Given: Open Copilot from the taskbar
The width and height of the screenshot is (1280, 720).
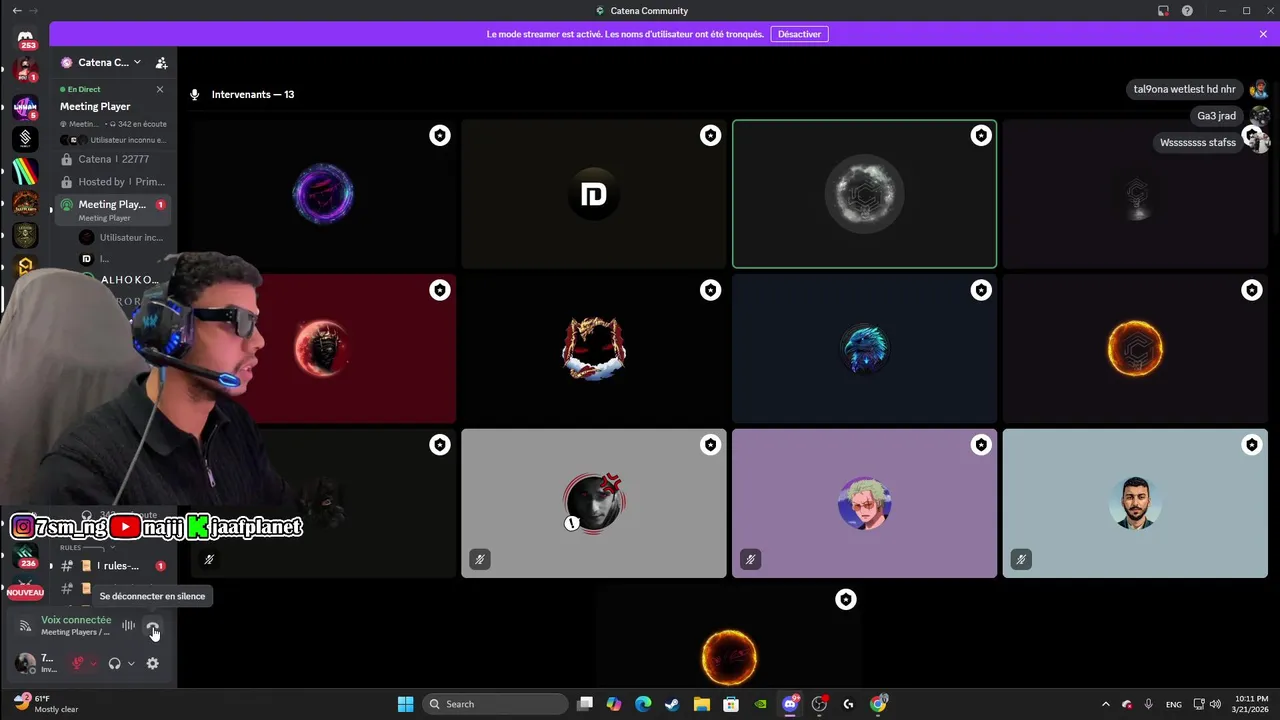Looking at the screenshot, I should point(613,704).
